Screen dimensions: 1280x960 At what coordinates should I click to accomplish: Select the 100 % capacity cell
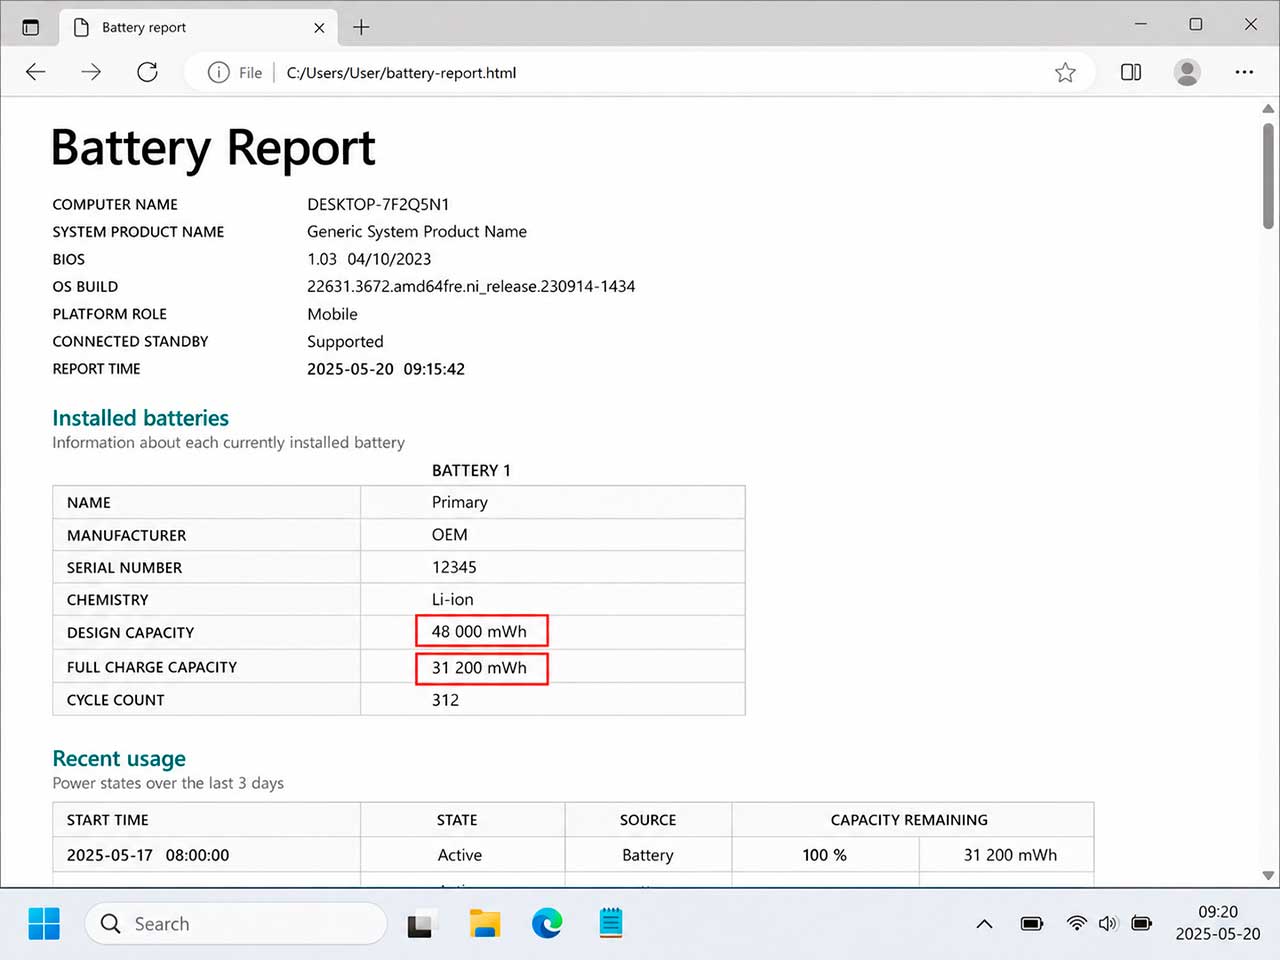(825, 855)
